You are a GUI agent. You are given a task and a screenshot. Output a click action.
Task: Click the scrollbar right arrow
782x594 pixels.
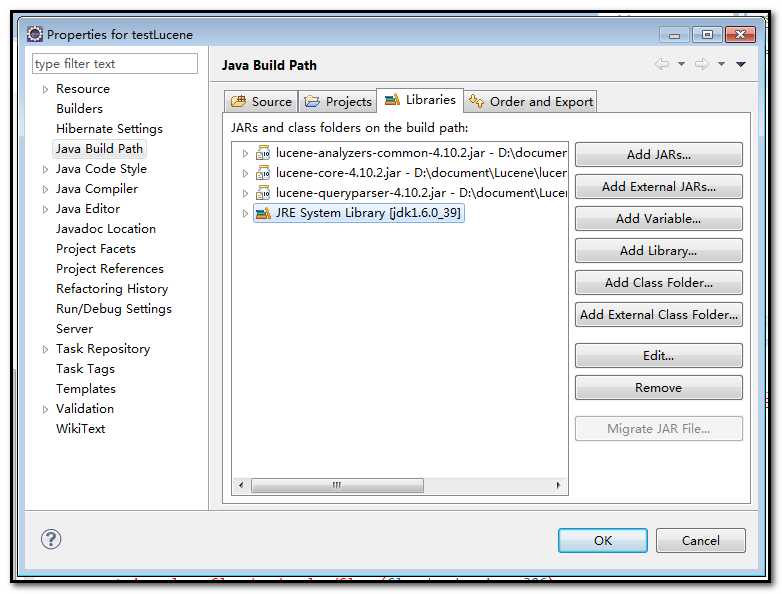coord(558,485)
